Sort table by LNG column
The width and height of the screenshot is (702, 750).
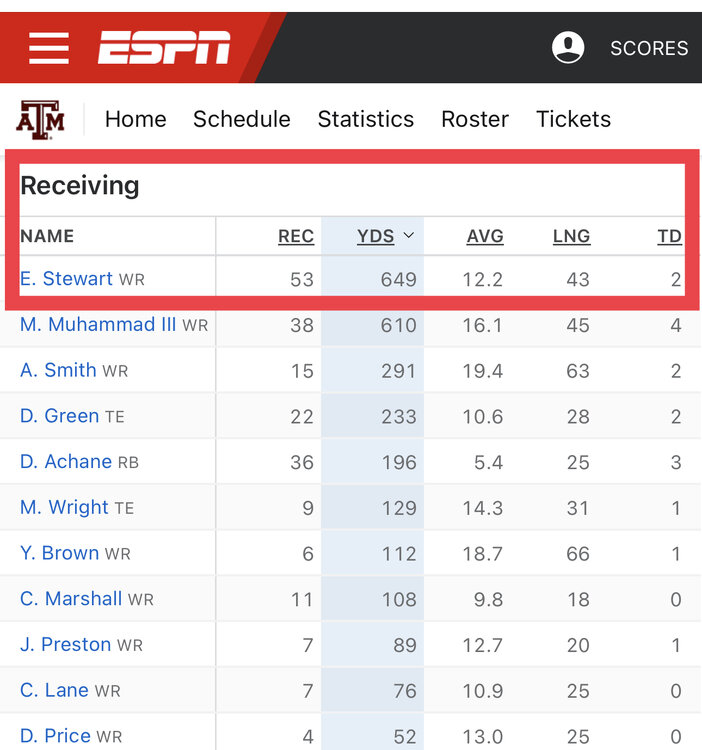tap(571, 236)
